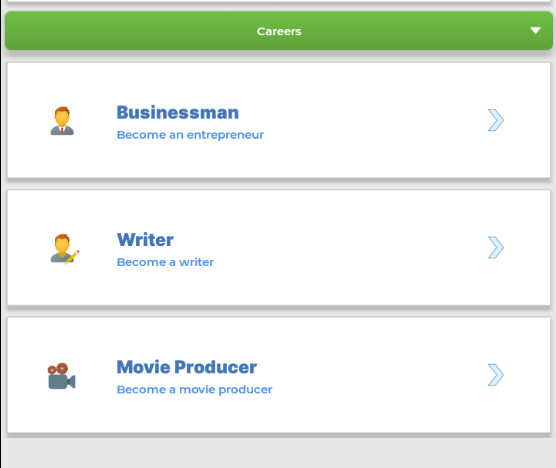This screenshot has width=556, height=468.
Task: Toggle the green Careers section header bar
Action: tap(279, 31)
